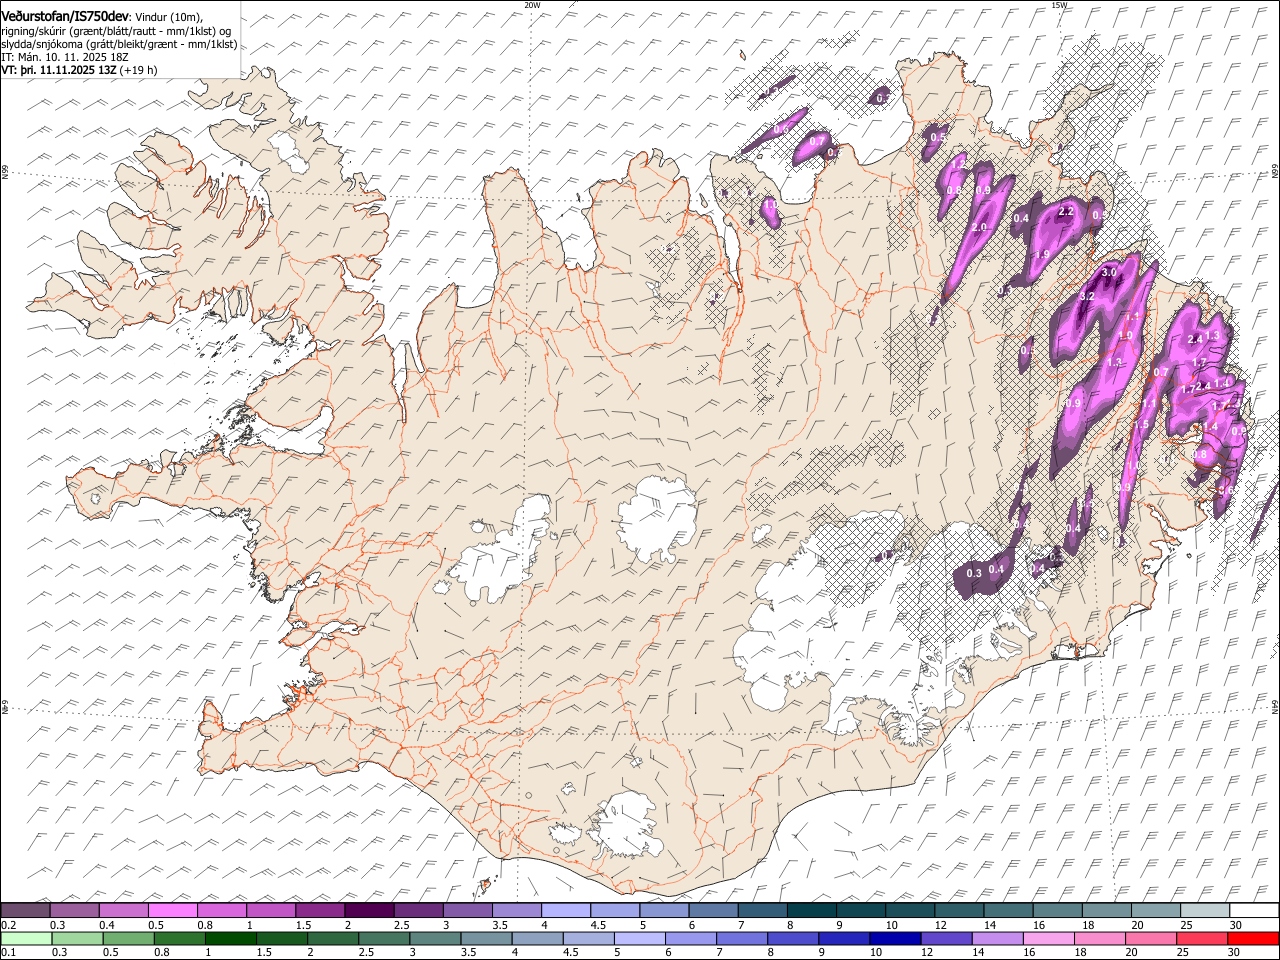The height and width of the screenshot is (960, 1280).
Task: Click the 'slydda/snjókoma' legend description line
Action: [x=119, y=44]
